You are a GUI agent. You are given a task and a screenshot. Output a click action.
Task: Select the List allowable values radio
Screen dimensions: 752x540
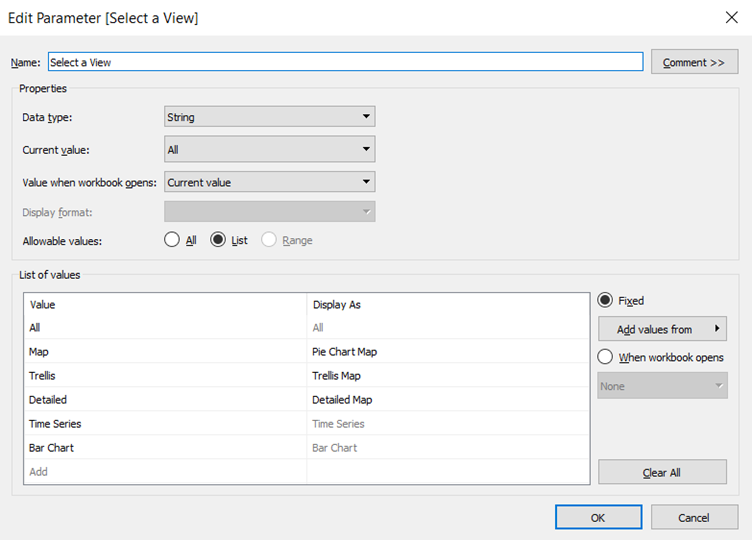tap(219, 240)
